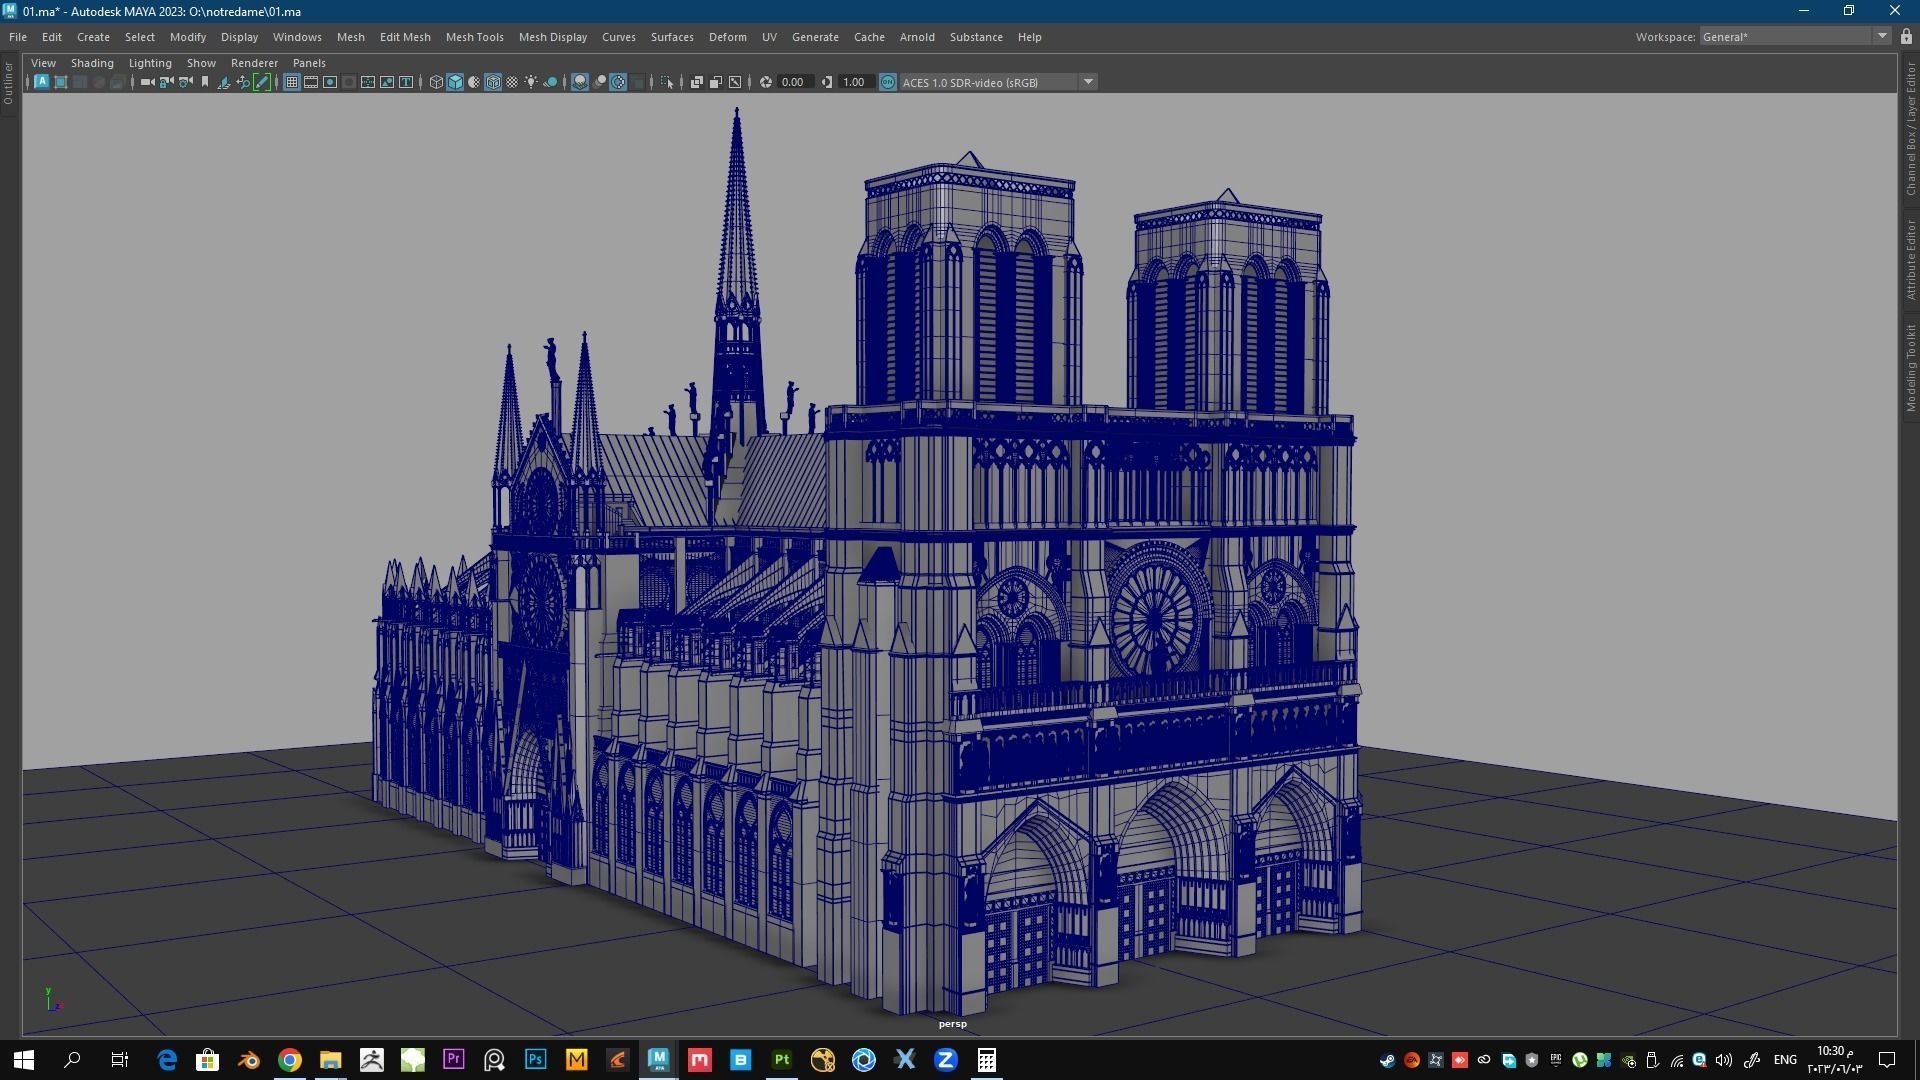Open the Mesh Display menu
Image resolution: width=1920 pixels, height=1080 pixels.
point(552,37)
